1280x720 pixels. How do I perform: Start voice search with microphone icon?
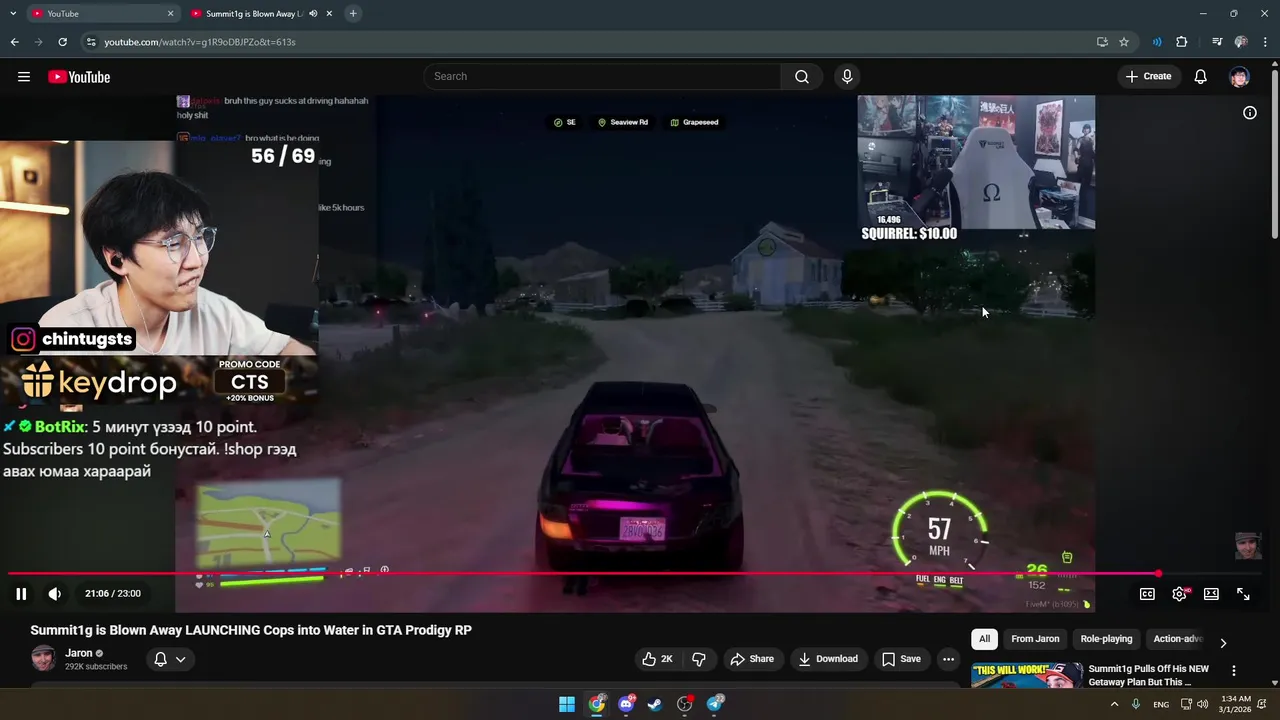coord(847,77)
